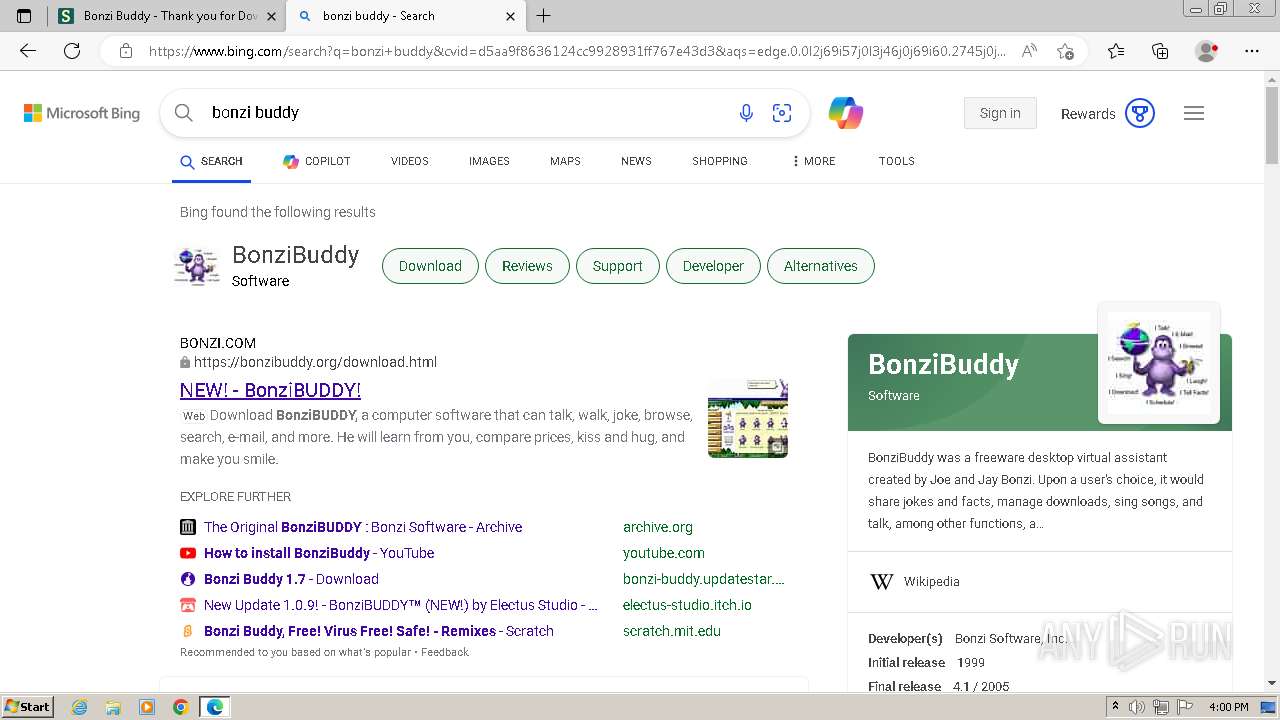
Task: Open Bonzi Buddy 1.7 Download link
Action: pos(291,579)
